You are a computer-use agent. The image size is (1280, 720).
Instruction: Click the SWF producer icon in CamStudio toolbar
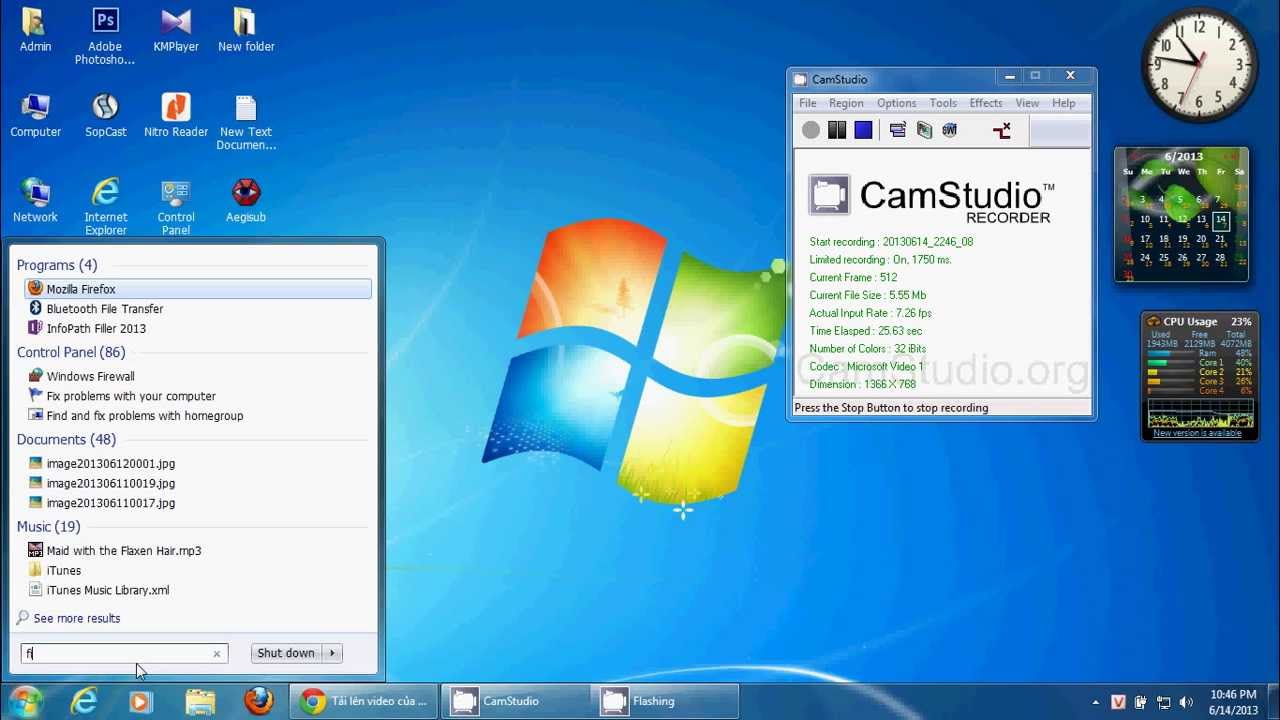pyautogui.click(x=949, y=130)
